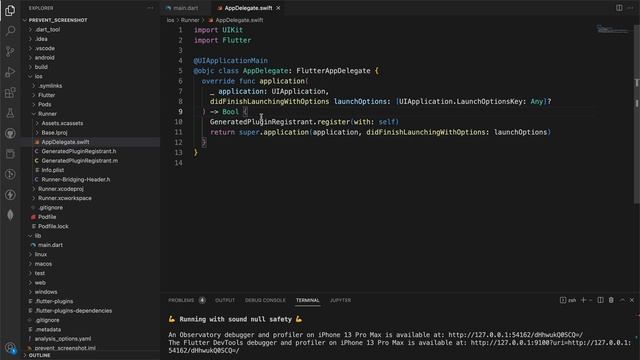Open the Explorer more actions ellipsis

pos(150,8)
